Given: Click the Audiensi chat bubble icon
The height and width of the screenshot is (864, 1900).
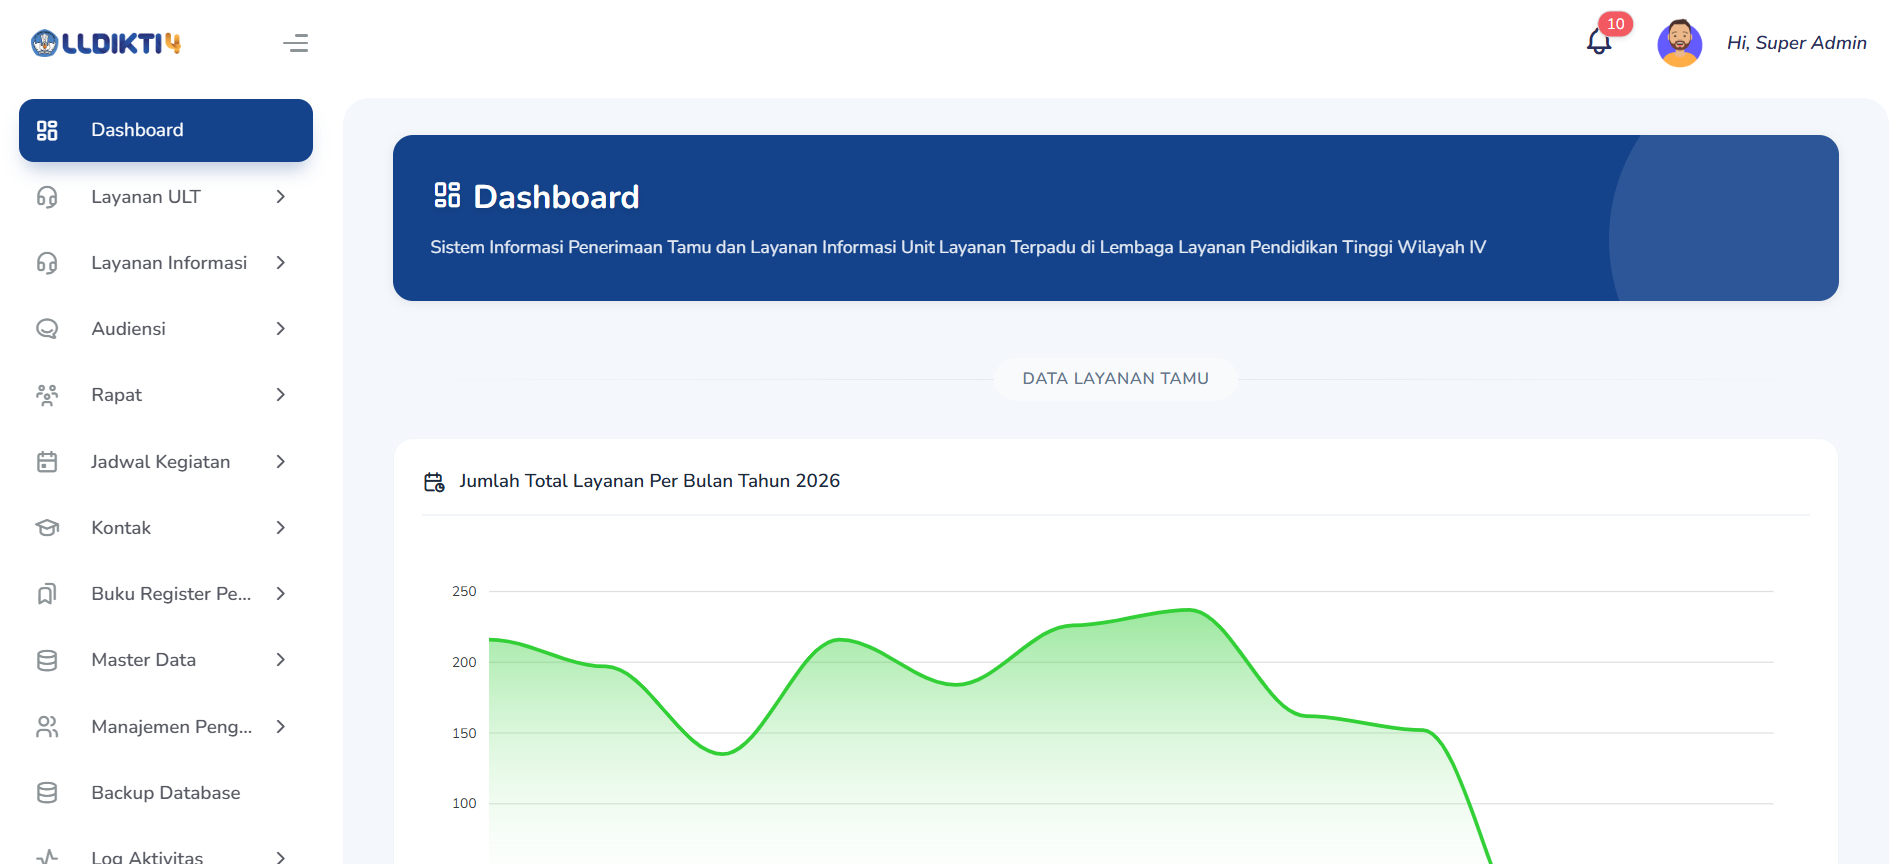Looking at the screenshot, I should (47, 329).
